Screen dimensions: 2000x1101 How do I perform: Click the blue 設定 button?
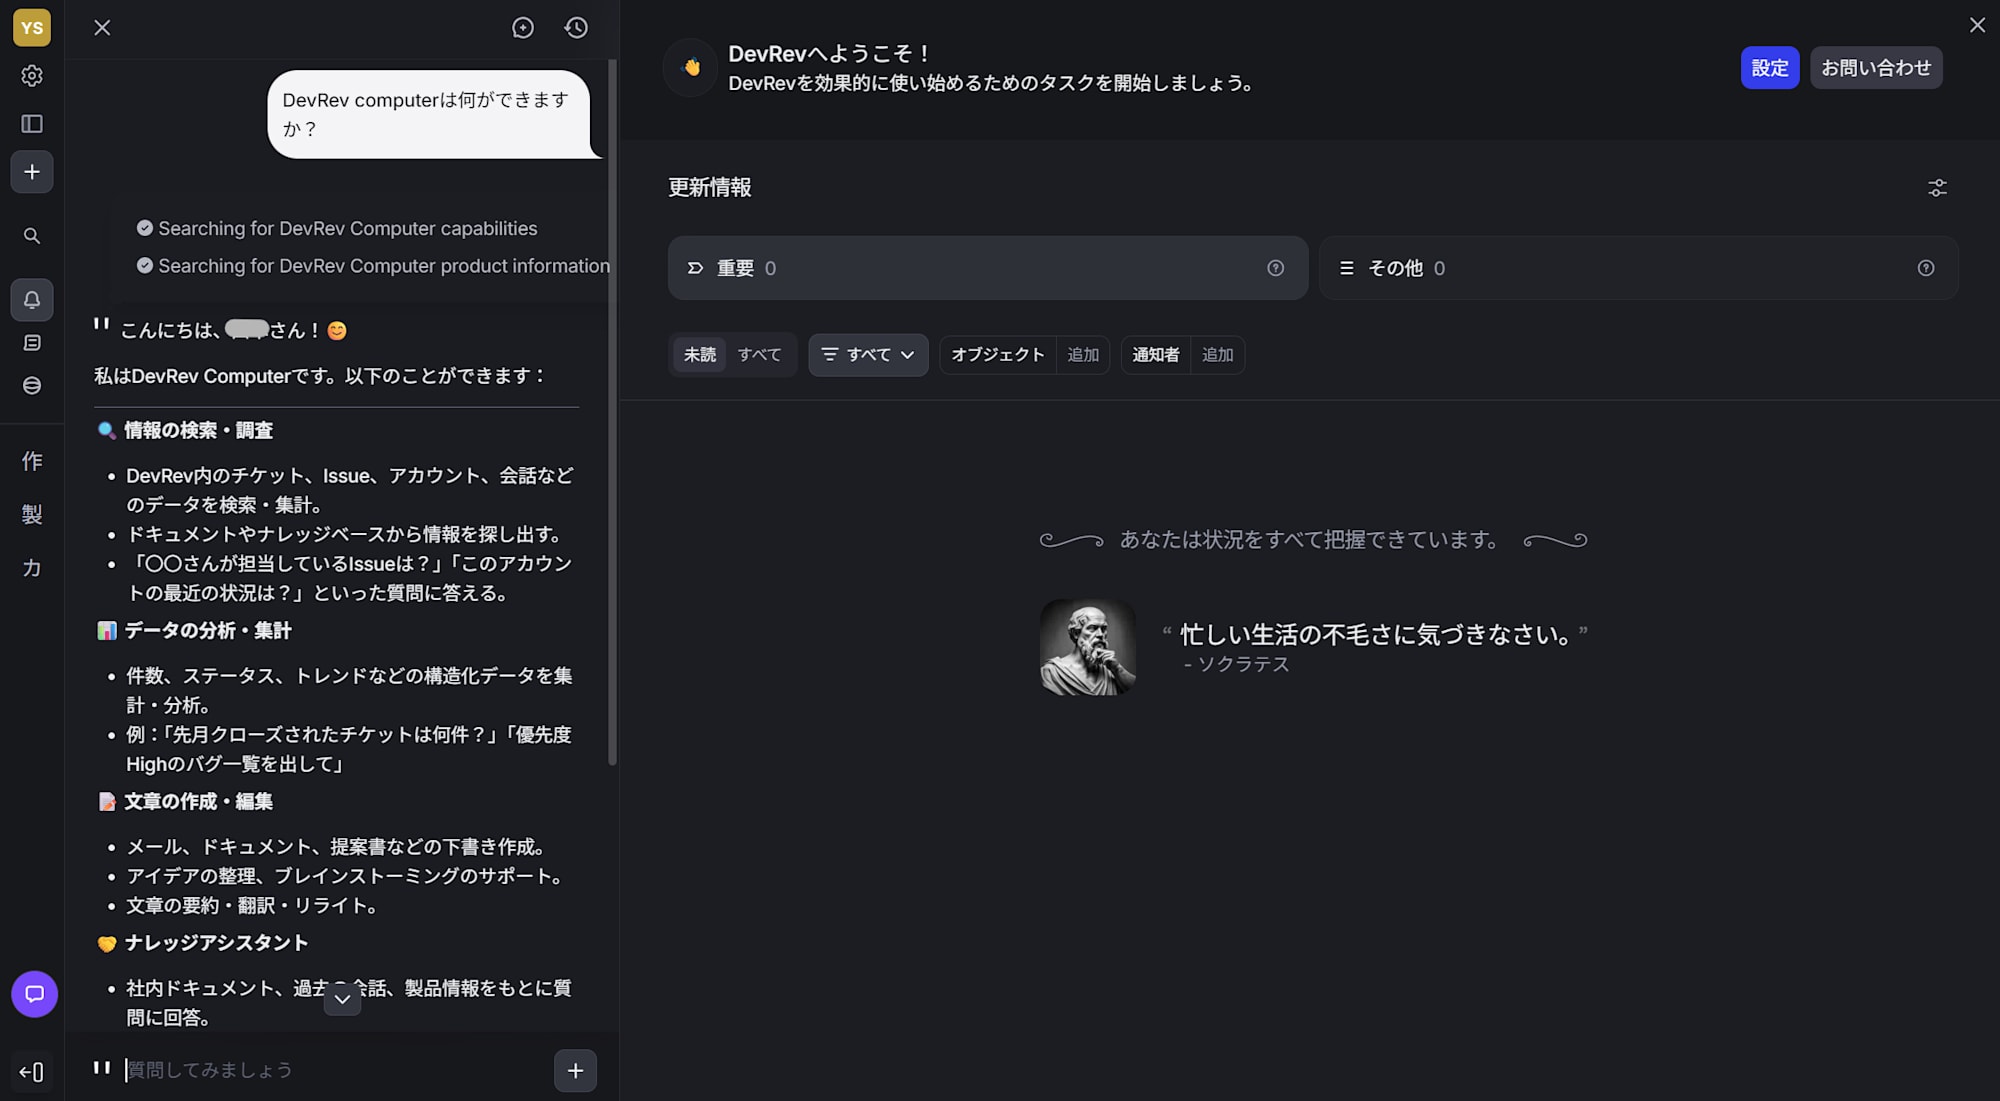(1770, 68)
